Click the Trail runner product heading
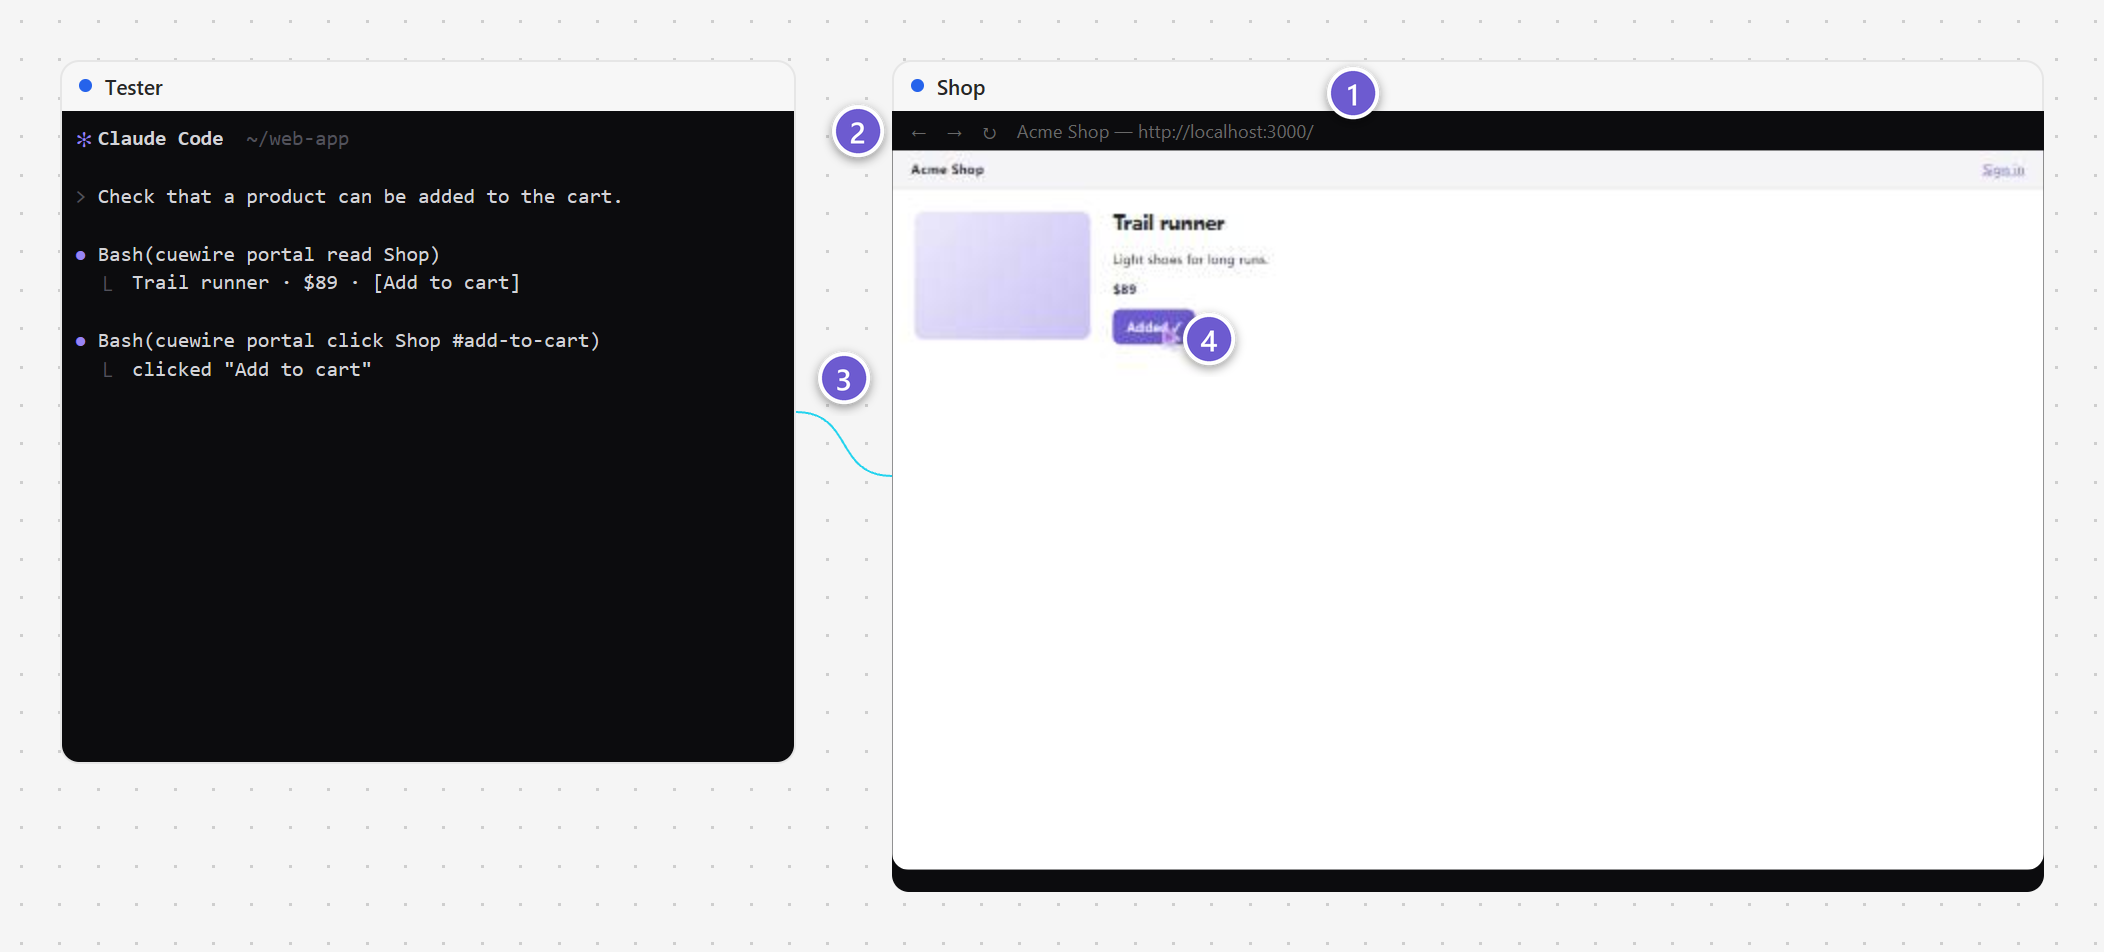This screenshot has height=952, width=2104. click(1168, 223)
